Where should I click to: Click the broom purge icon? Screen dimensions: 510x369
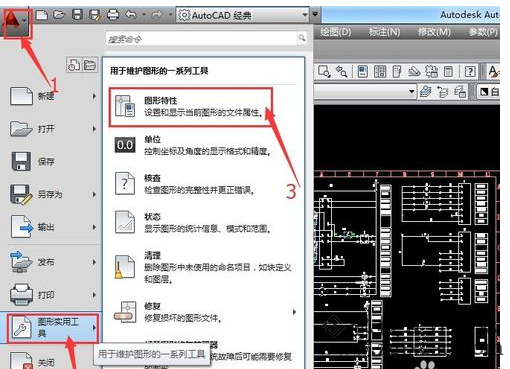click(x=125, y=267)
